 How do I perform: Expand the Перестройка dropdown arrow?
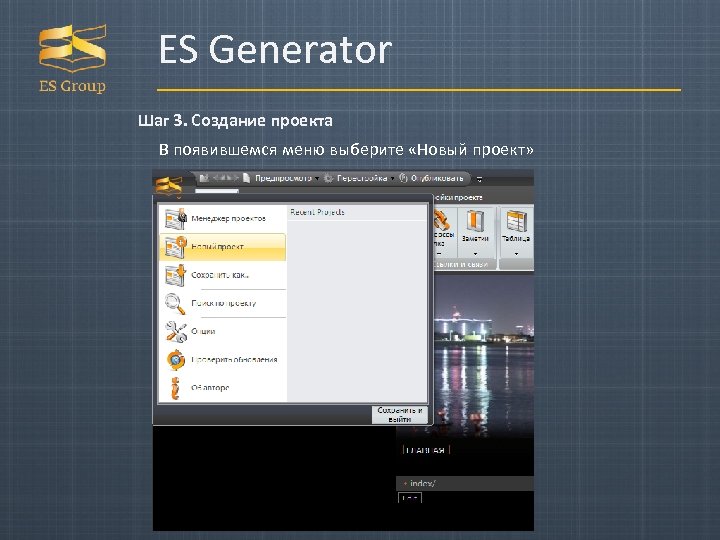(x=393, y=179)
